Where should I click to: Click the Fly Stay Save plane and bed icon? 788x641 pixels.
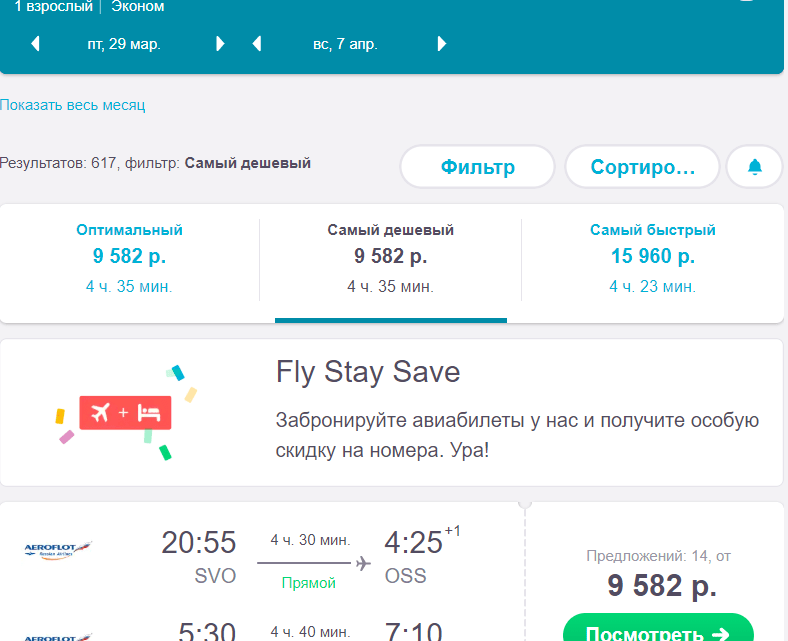click(x=125, y=413)
